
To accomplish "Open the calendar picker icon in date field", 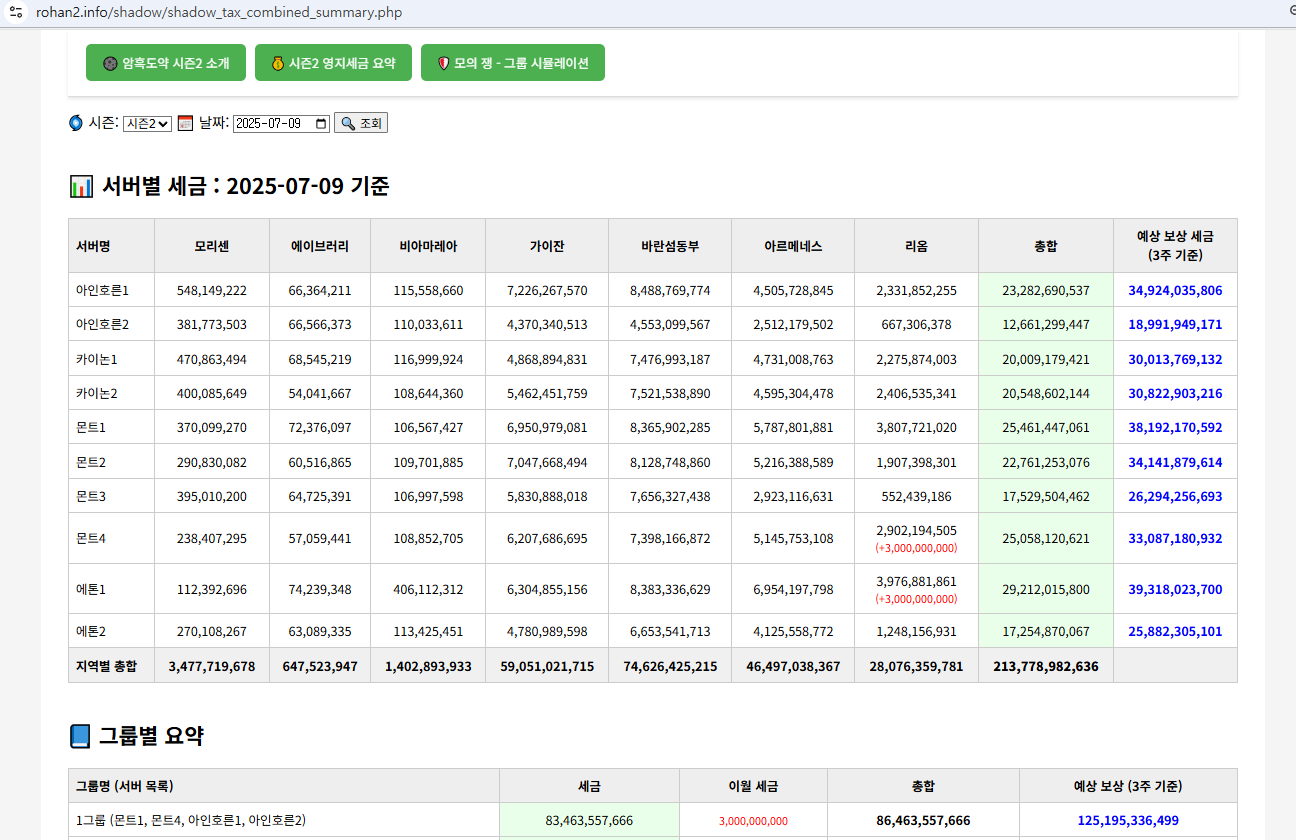I will coord(321,123).
